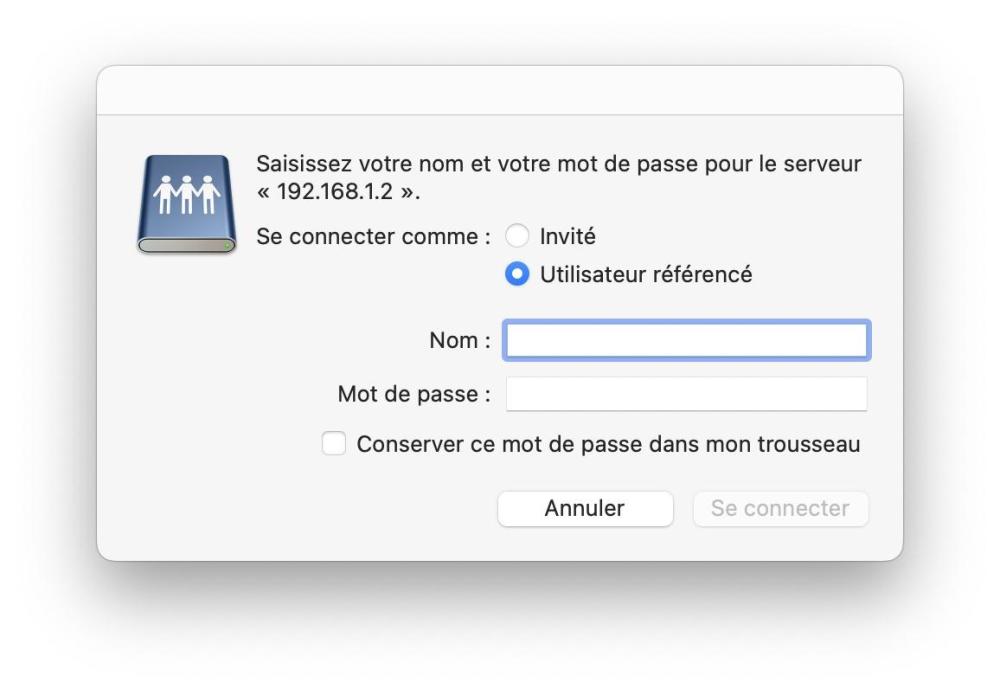Click the green status light on the drive icon

coord(228,244)
